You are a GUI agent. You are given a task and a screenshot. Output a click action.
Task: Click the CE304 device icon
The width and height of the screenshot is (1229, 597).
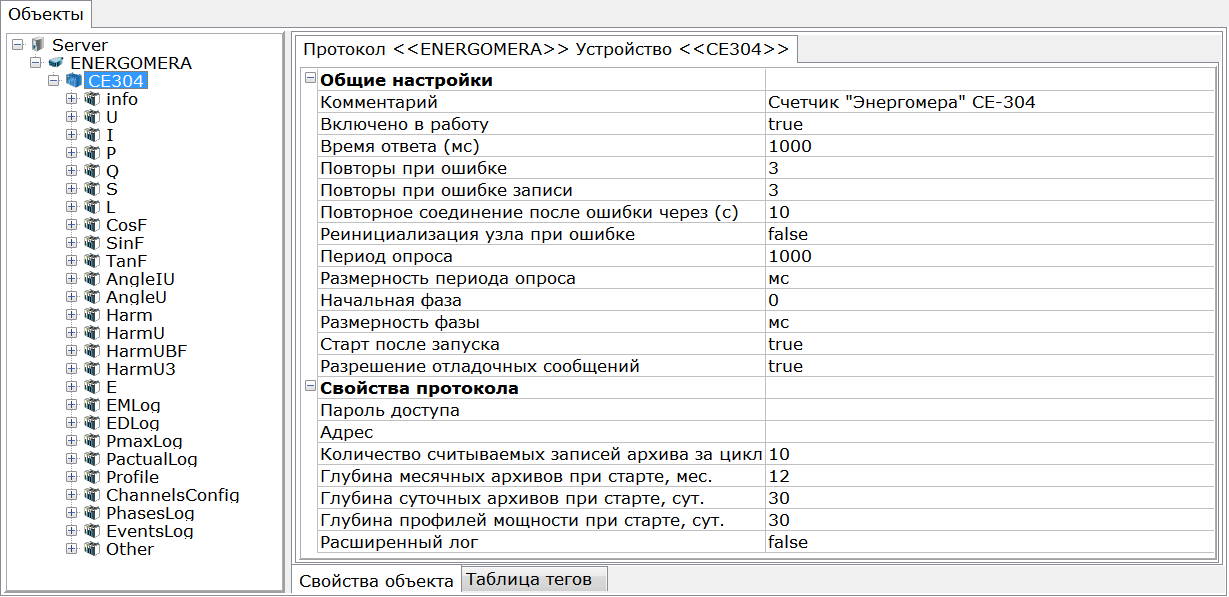[x=74, y=81]
